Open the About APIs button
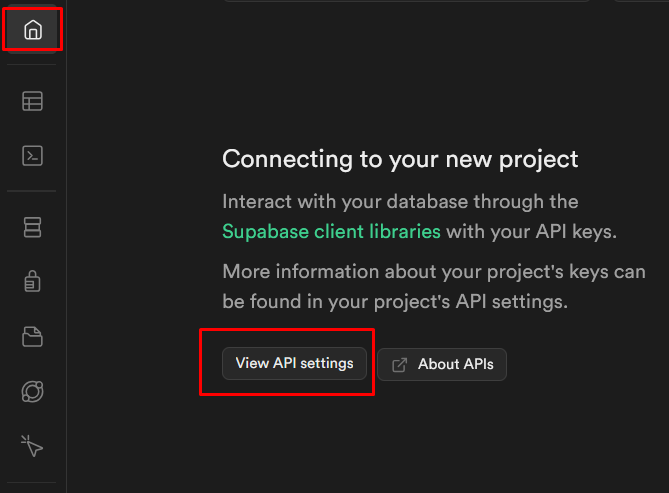The height and width of the screenshot is (493, 669). 442,365
